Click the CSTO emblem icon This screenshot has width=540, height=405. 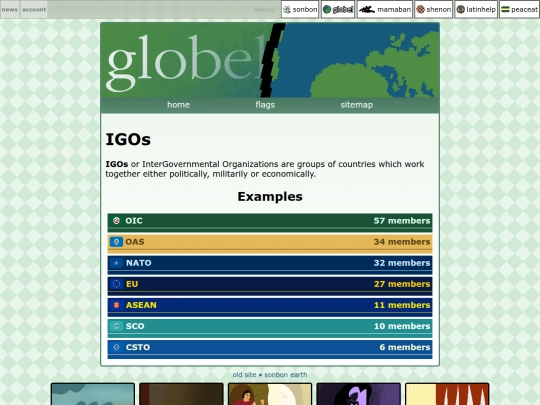(x=116, y=347)
